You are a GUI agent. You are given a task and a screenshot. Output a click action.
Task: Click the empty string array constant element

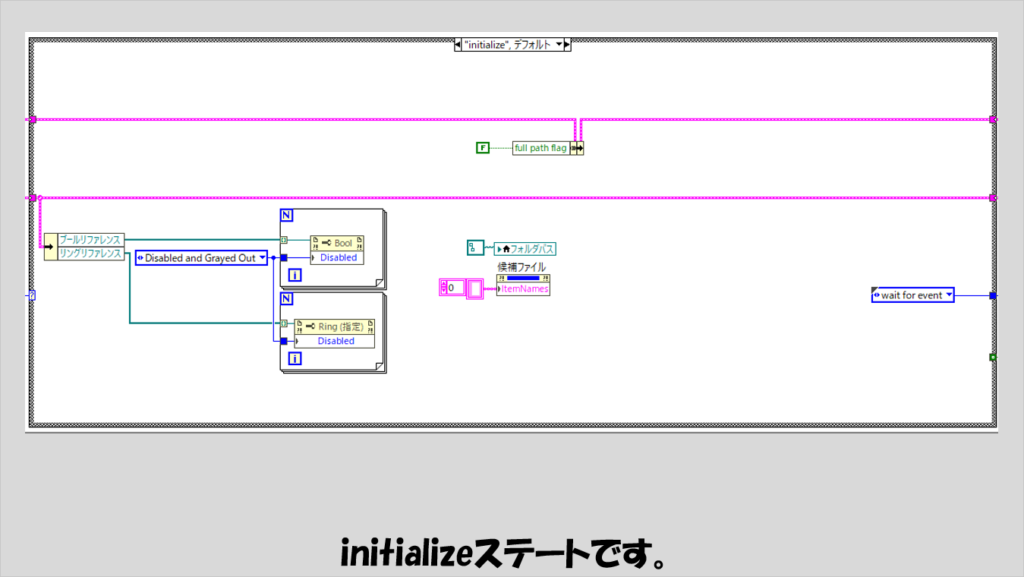474,288
